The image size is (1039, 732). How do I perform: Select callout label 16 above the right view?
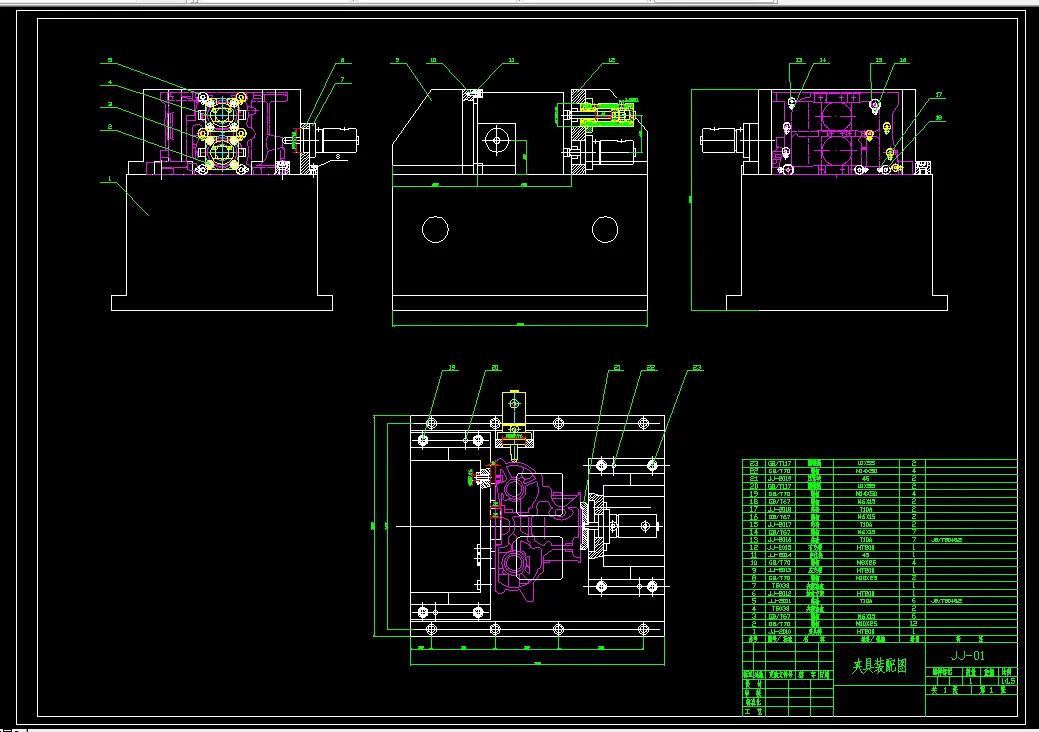[x=902, y=60]
